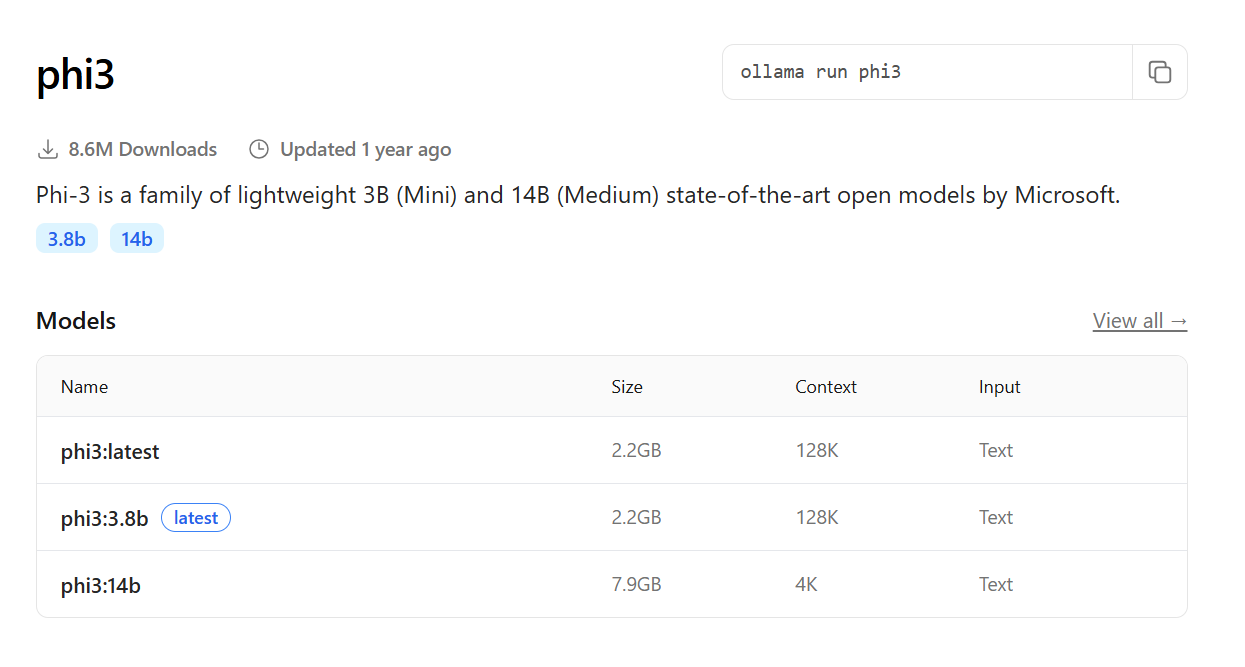This screenshot has height=667, width=1245.
Task: Click the 7.9GB size of phi3:14b
Action: (x=637, y=585)
